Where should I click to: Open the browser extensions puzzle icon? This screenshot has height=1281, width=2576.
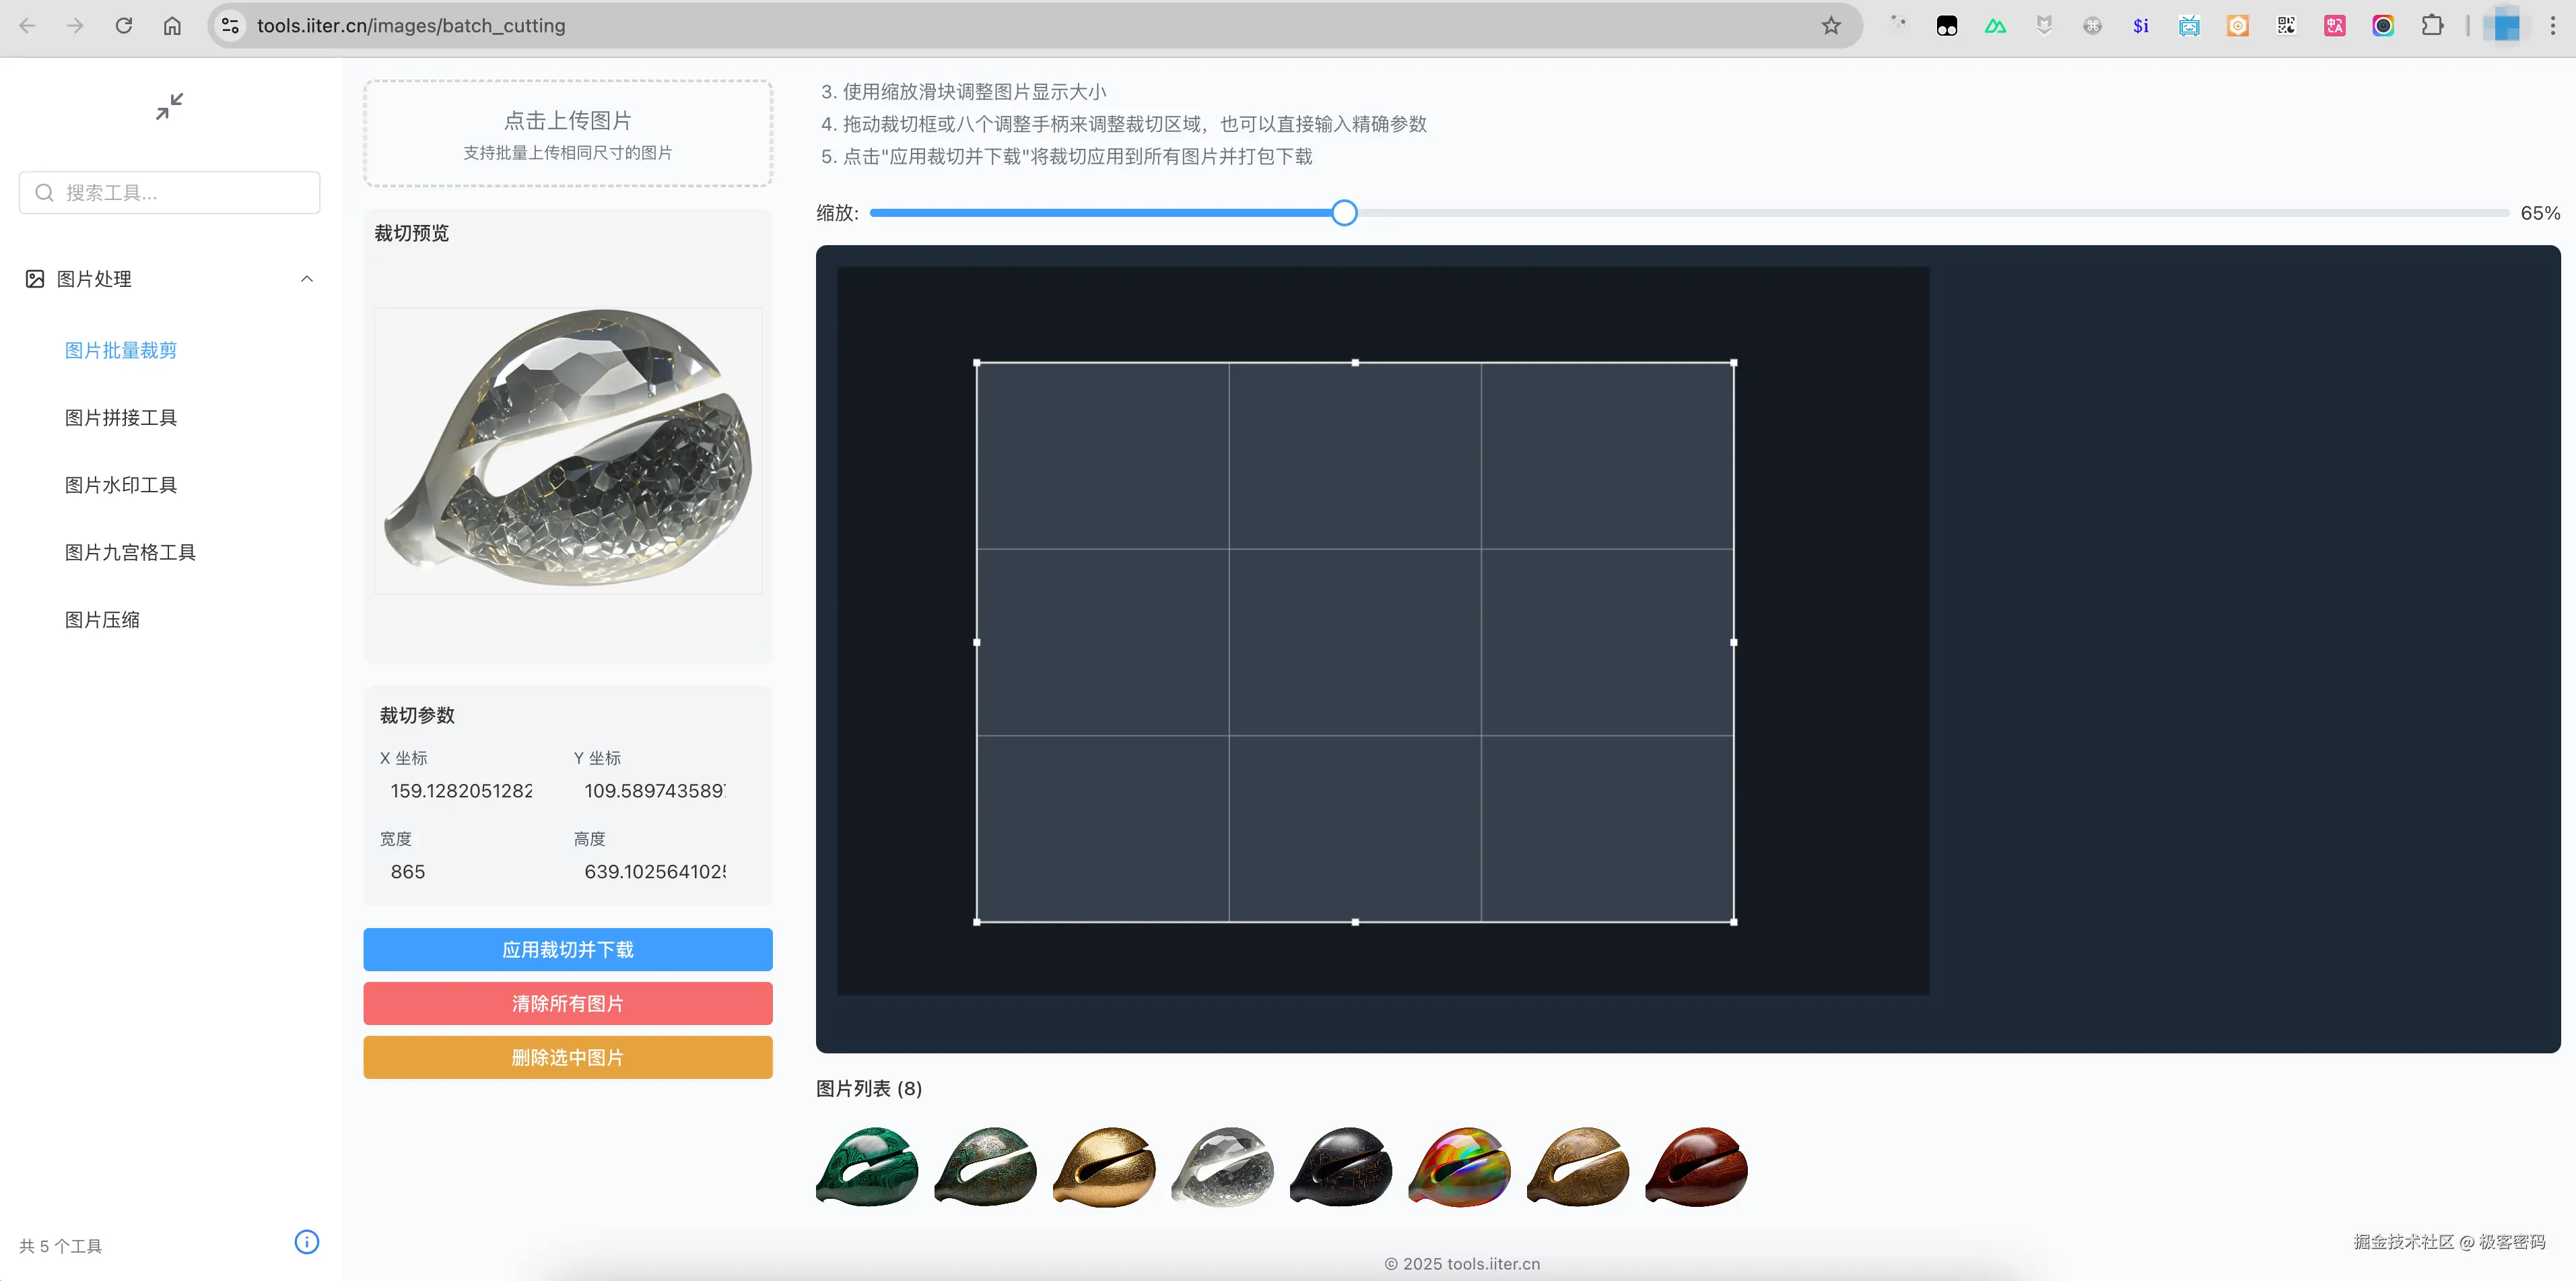2432,26
